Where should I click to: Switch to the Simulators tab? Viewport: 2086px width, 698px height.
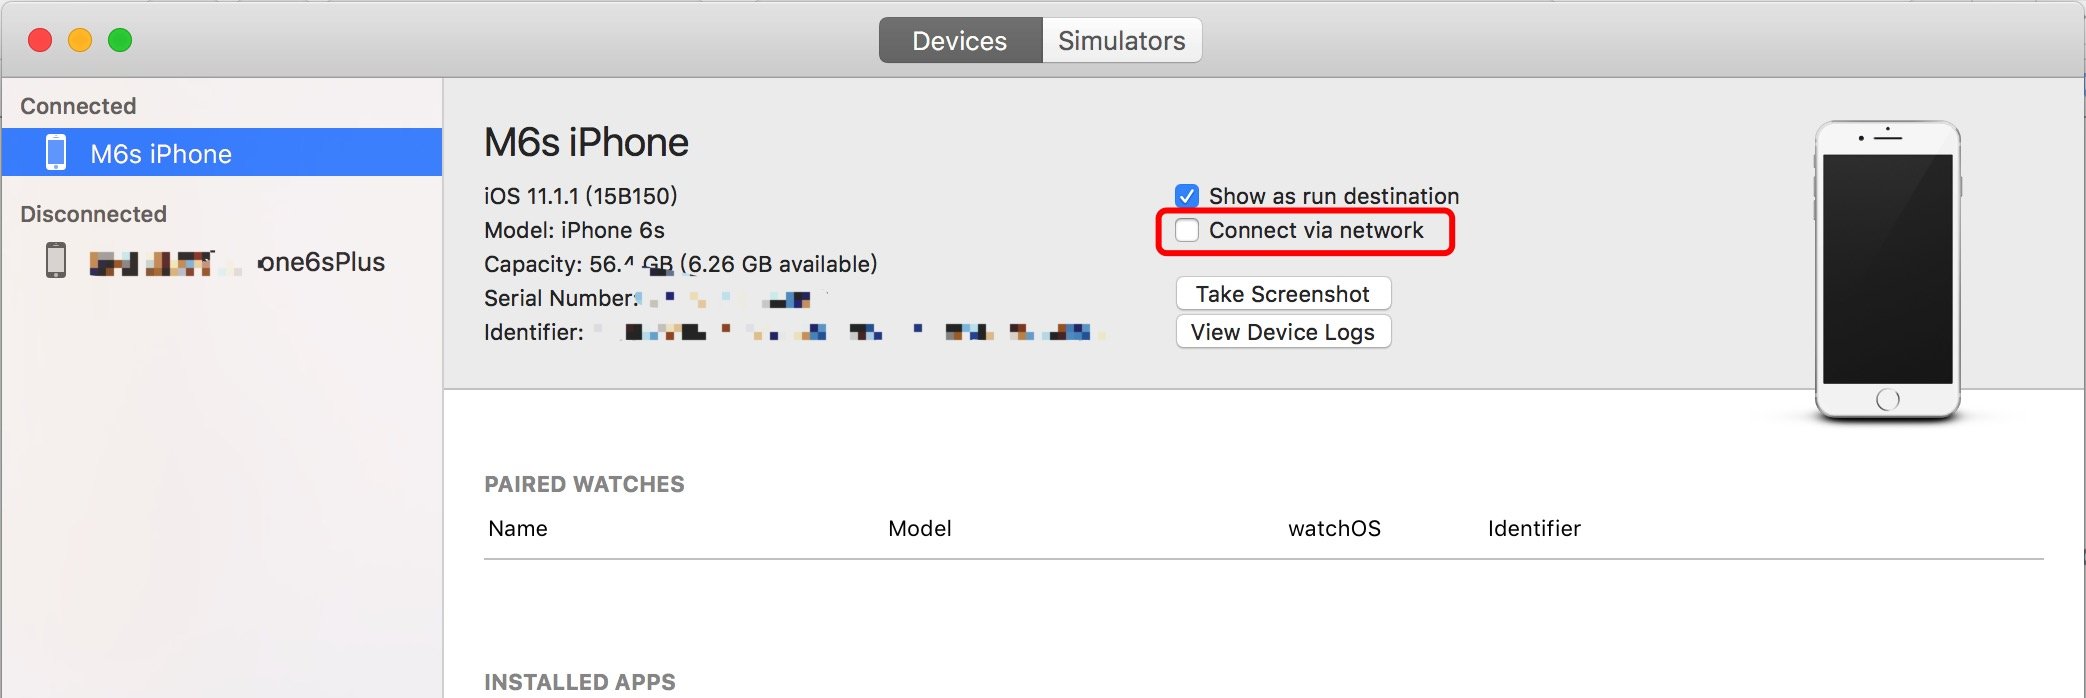pos(1121,41)
